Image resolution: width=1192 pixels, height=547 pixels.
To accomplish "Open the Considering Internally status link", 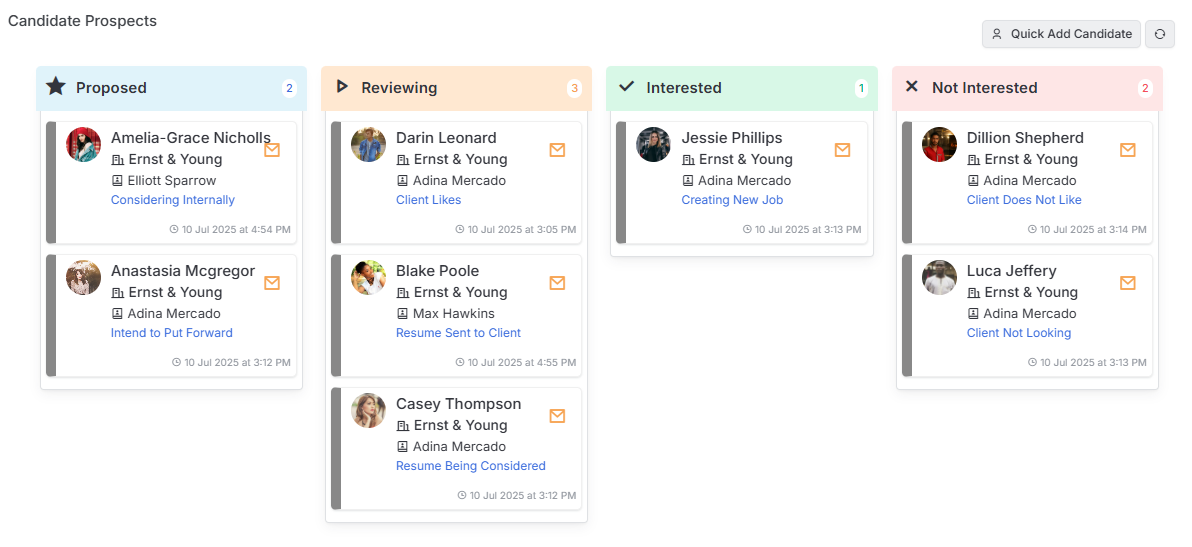I will pyautogui.click(x=173, y=200).
